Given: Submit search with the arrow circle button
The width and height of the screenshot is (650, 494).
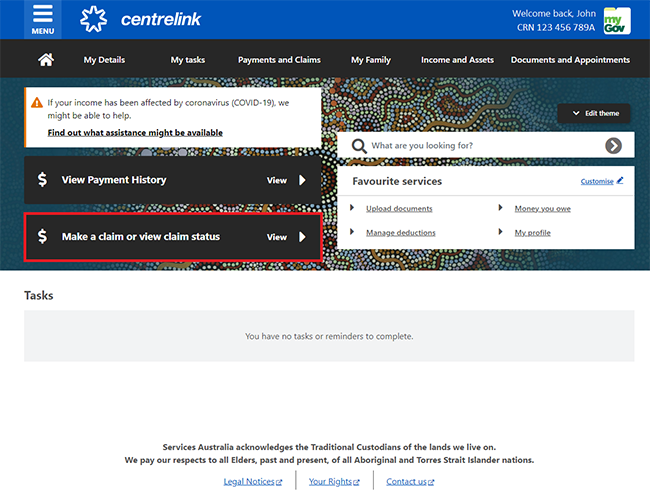Looking at the screenshot, I should (613, 145).
